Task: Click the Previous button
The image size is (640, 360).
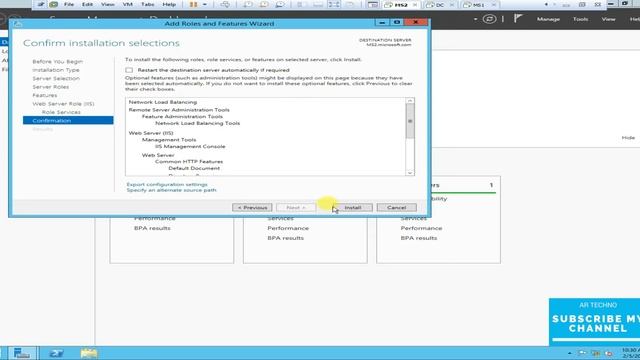Action: (252, 207)
